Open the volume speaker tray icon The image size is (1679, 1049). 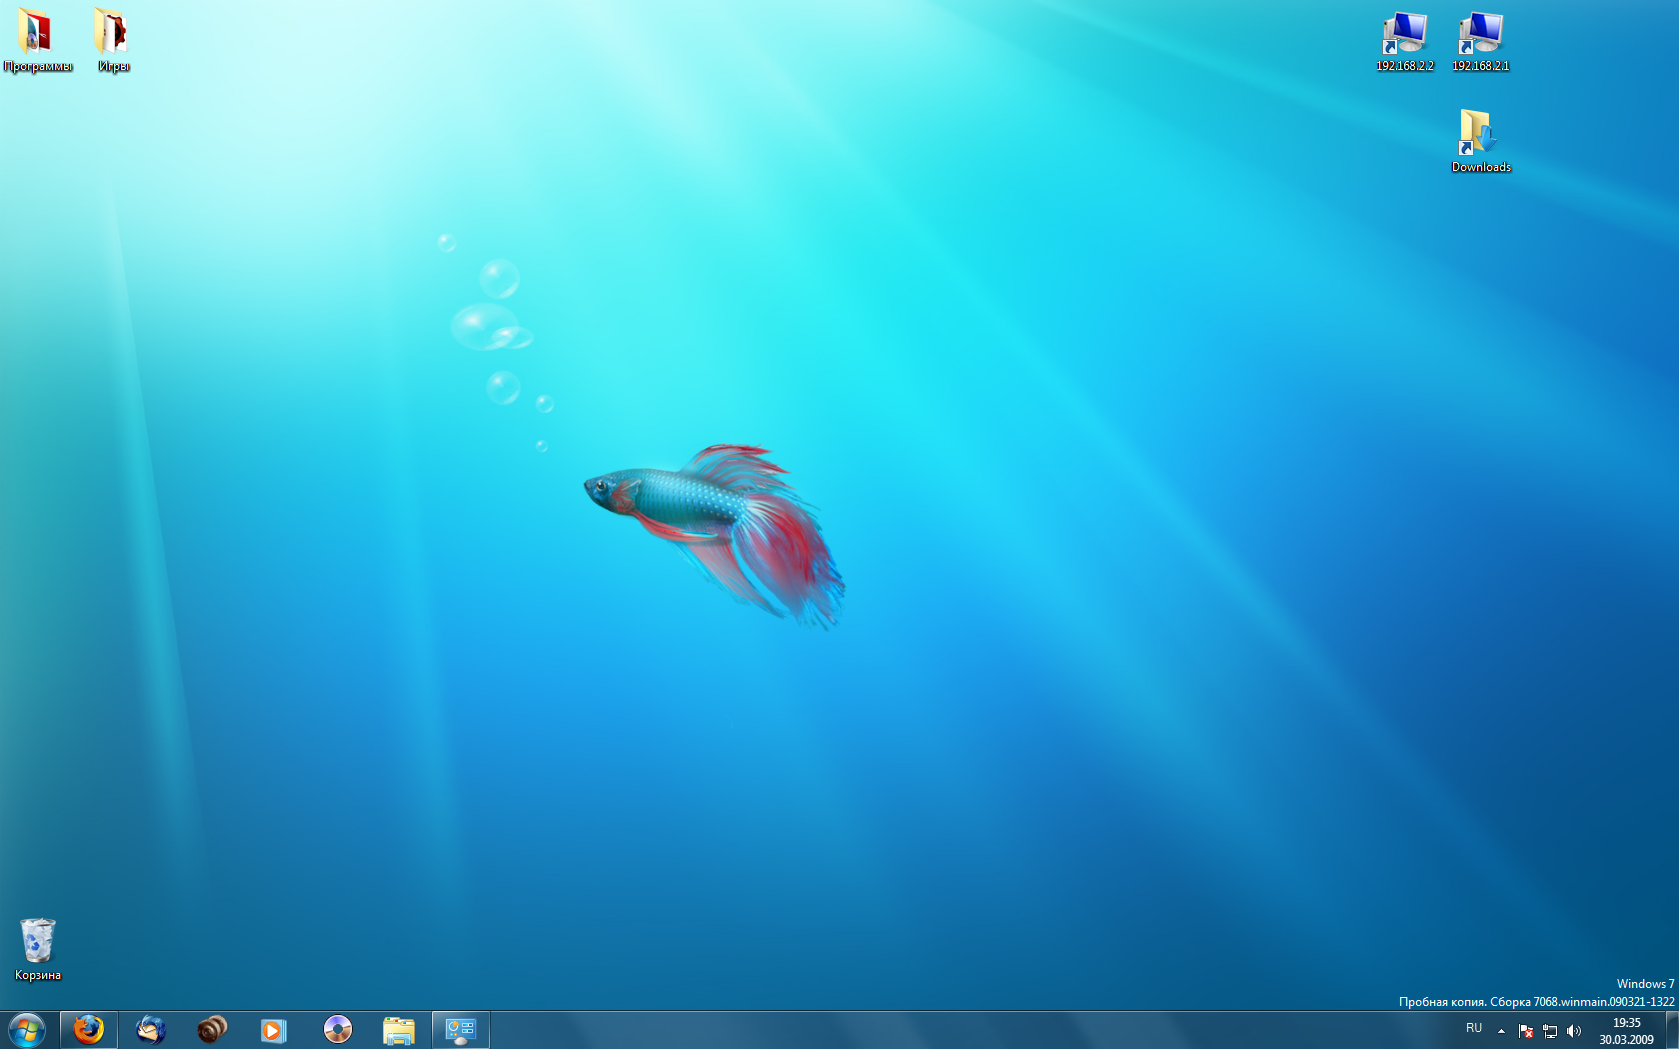tap(1574, 1031)
